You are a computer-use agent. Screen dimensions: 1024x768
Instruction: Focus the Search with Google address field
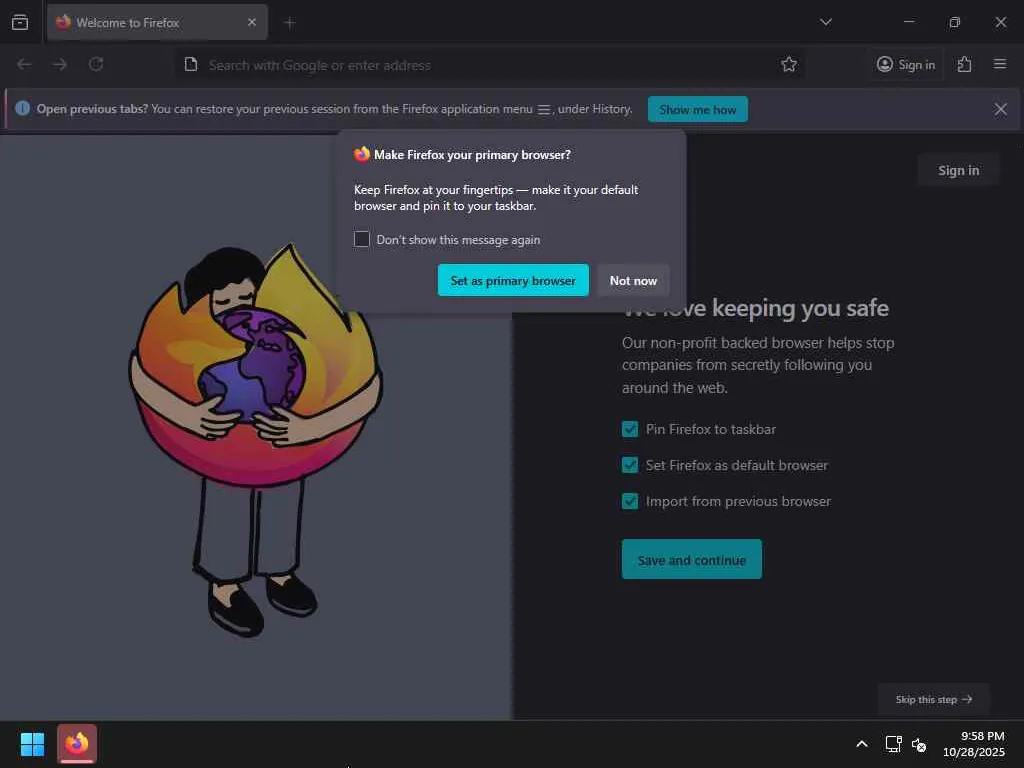point(488,65)
